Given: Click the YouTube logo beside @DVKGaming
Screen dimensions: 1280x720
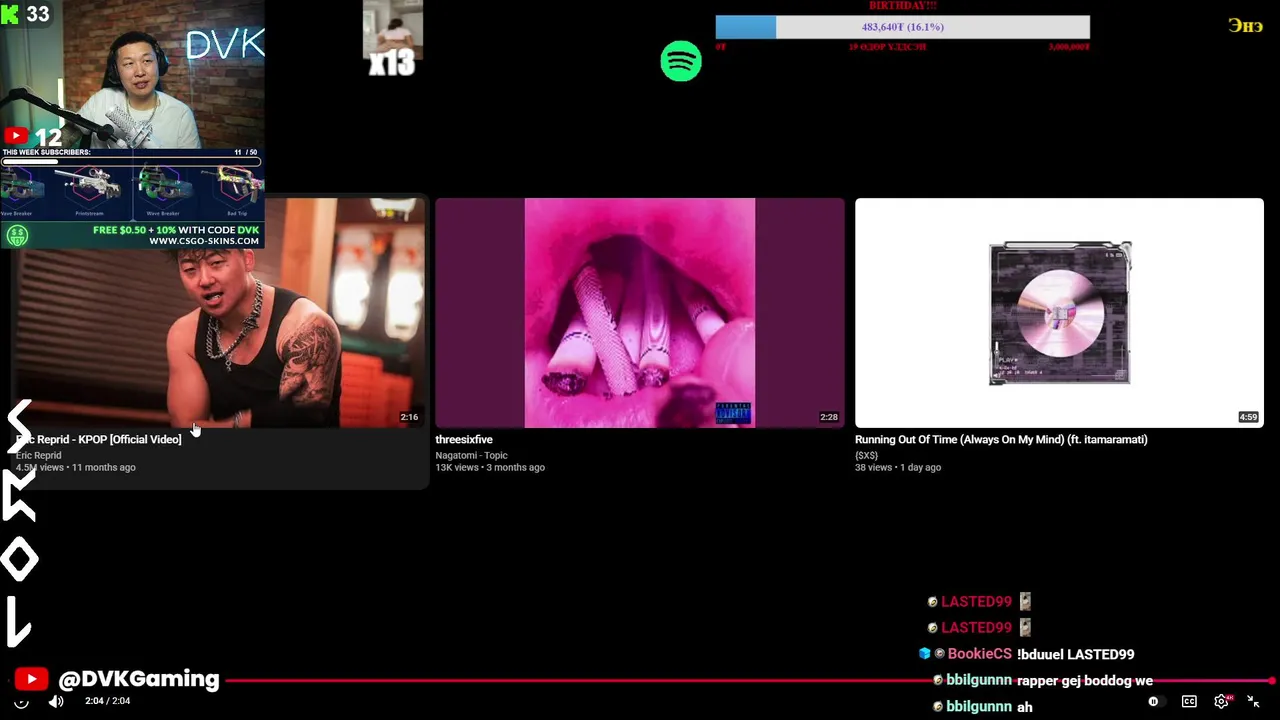Looking at the screenshot, I should (31, 680).
